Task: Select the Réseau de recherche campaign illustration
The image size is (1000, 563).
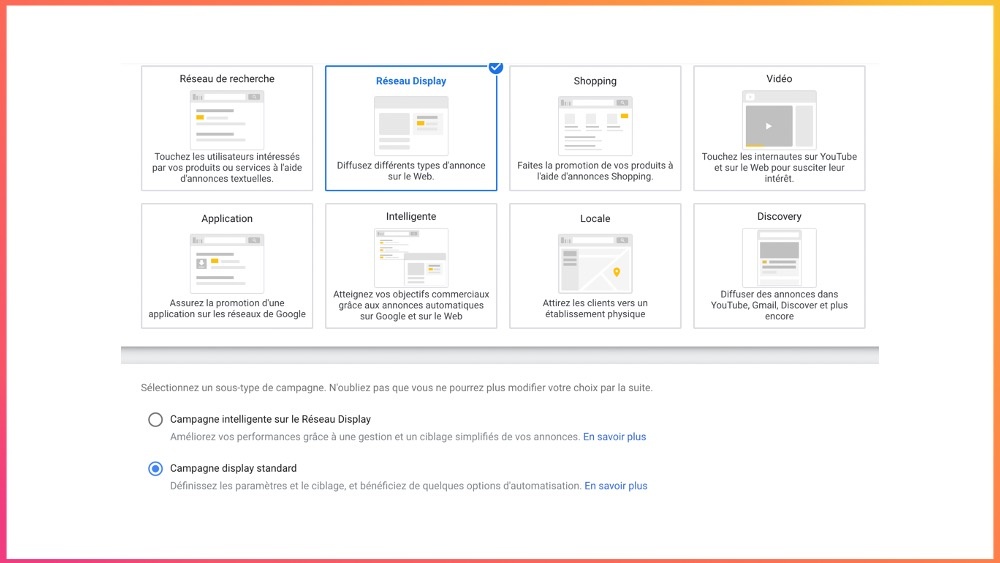Action: click(x=227, y=120)
